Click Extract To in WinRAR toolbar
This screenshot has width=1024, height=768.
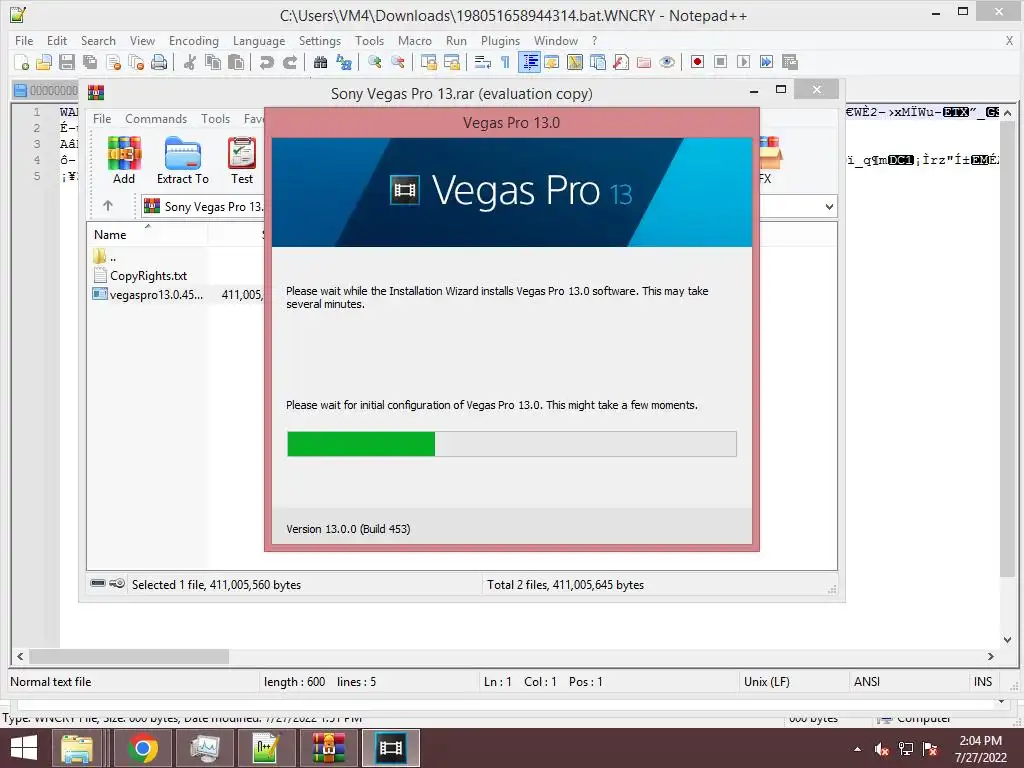tap(183, 161)
